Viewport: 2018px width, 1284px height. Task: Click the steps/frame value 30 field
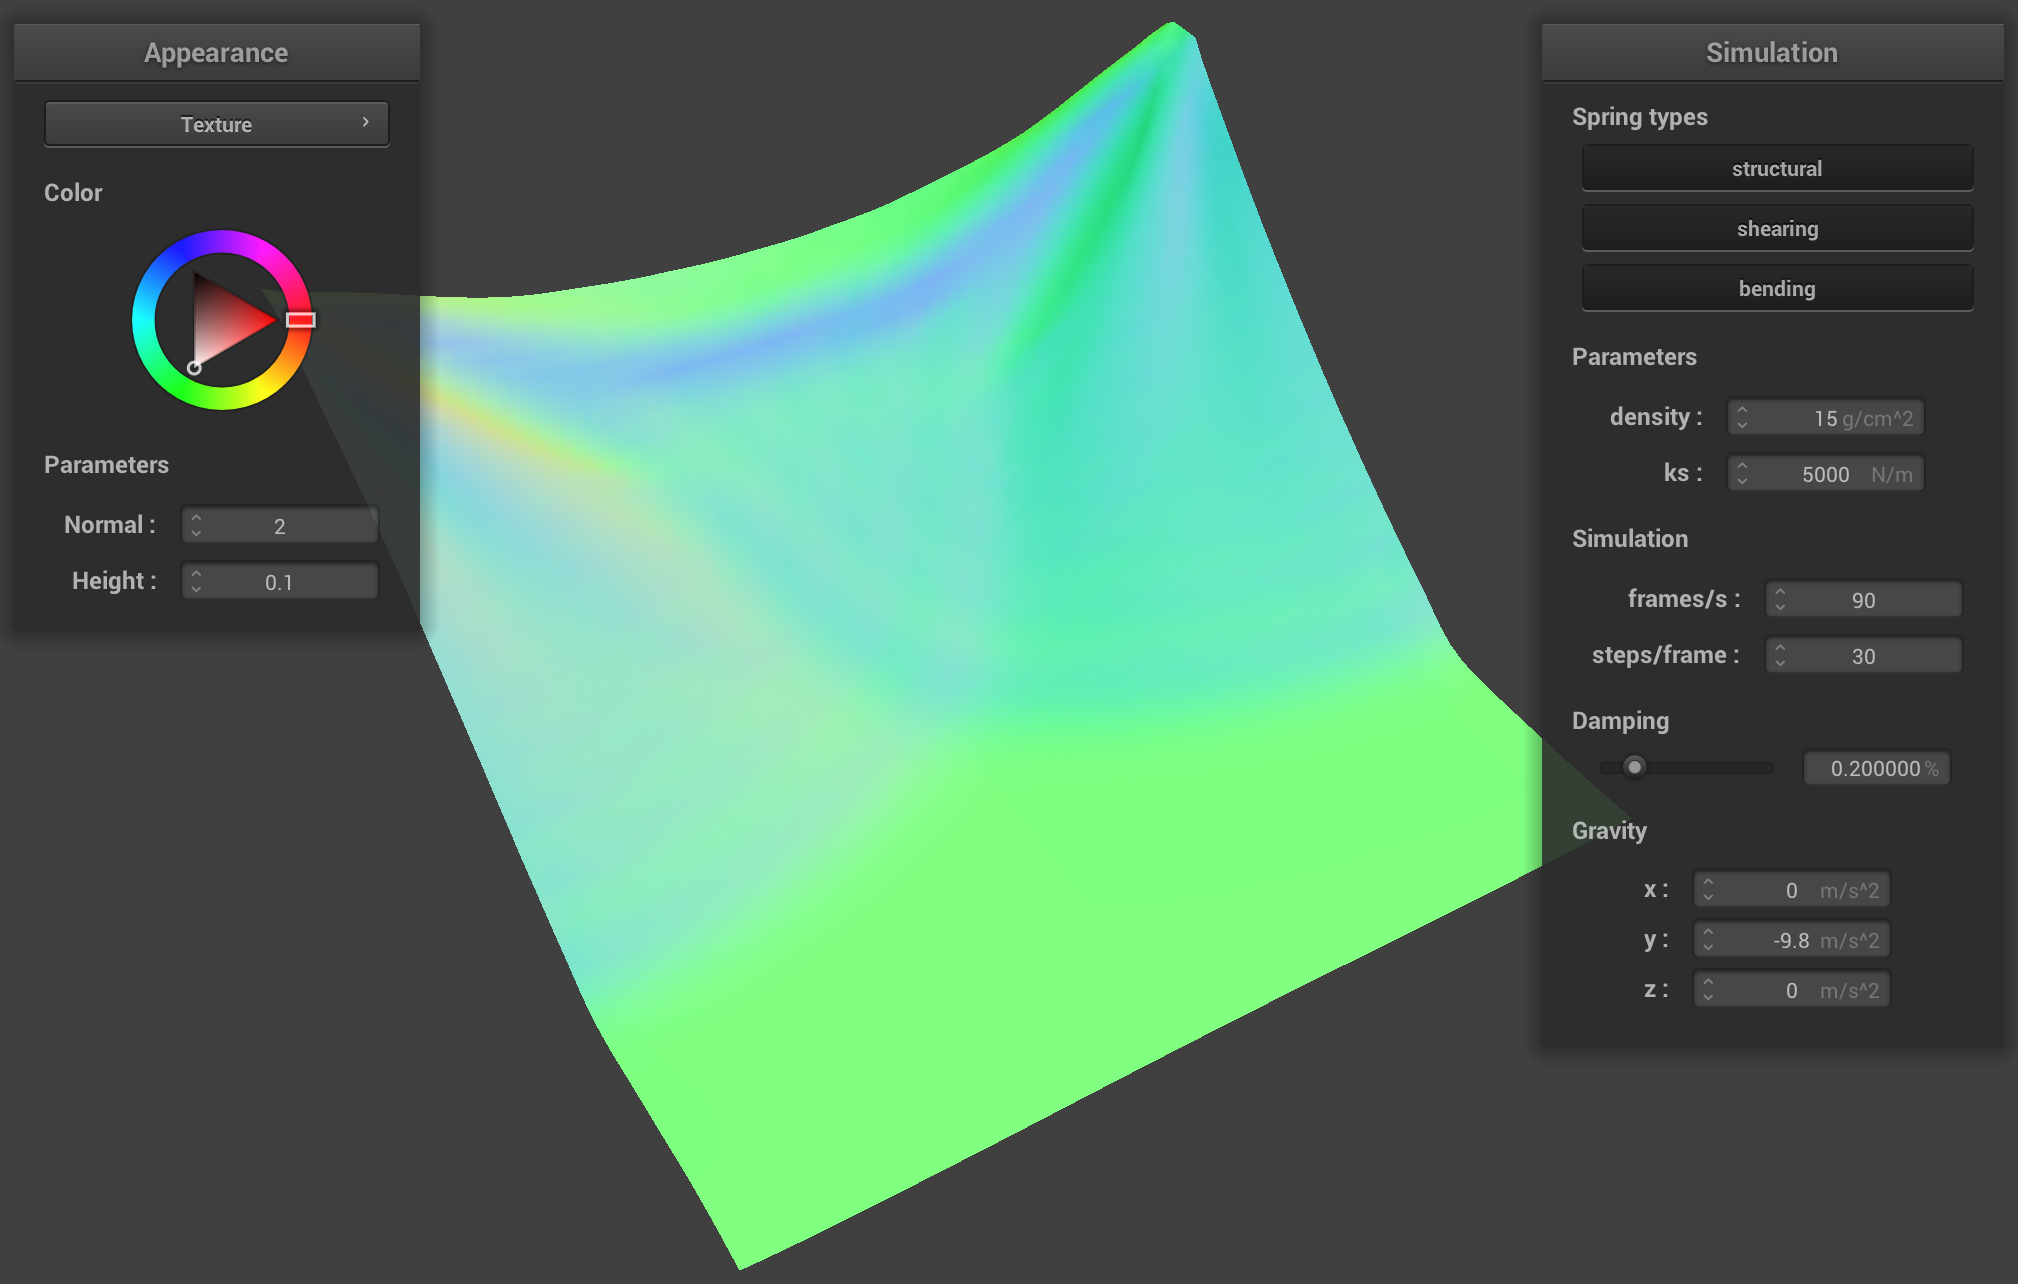point(1864,655)
